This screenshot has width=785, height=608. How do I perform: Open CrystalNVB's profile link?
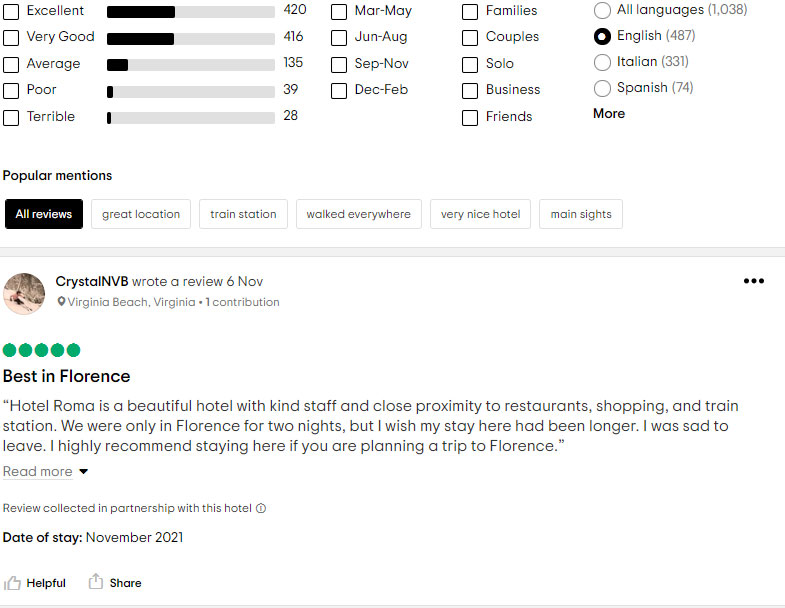(92, 281)
